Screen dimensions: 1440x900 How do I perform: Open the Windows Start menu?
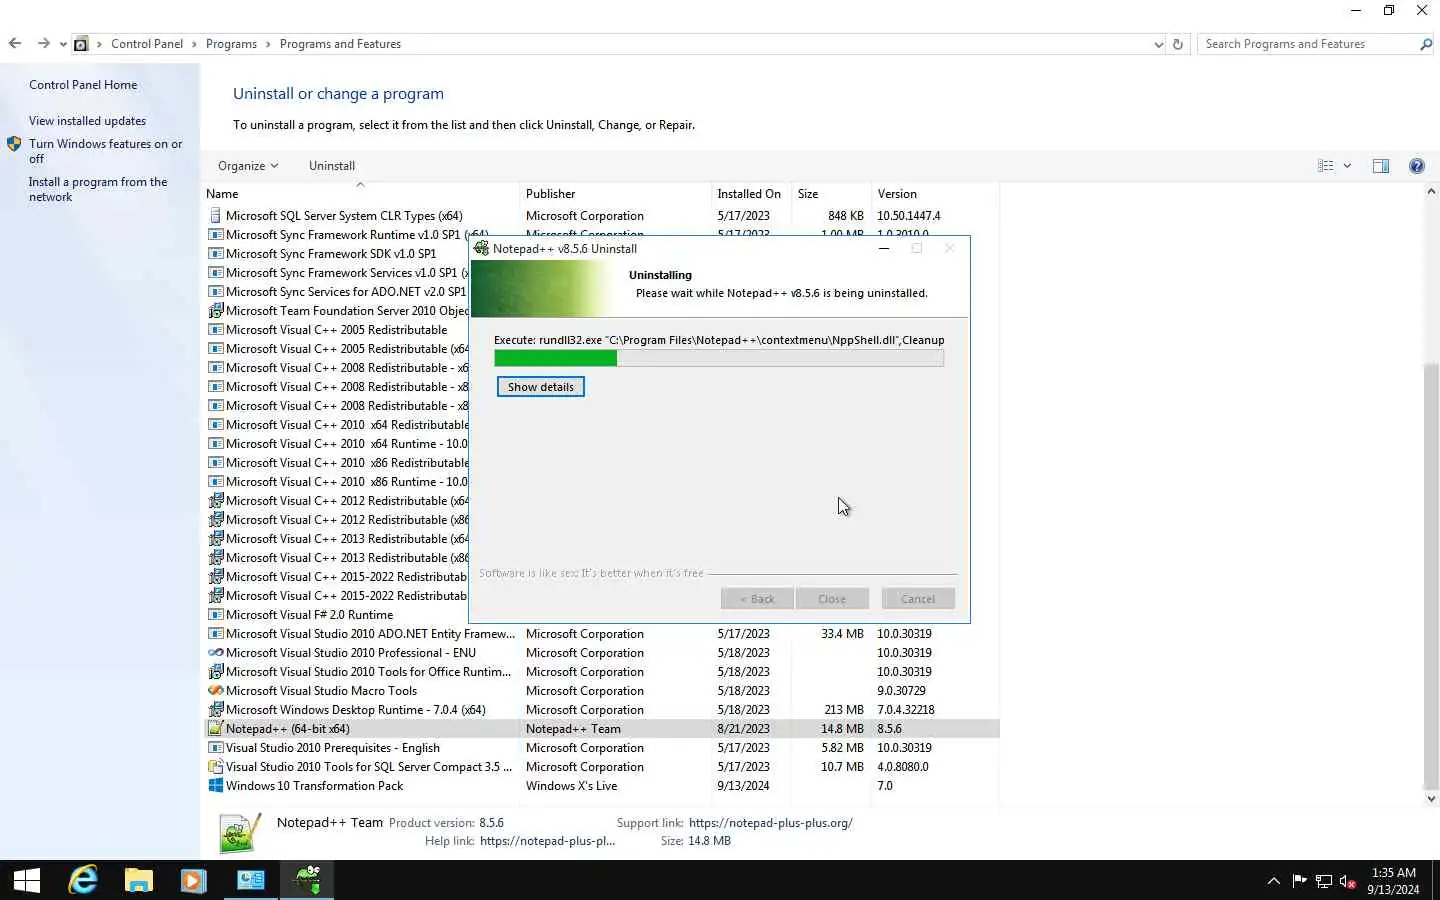tap(27, 880)
